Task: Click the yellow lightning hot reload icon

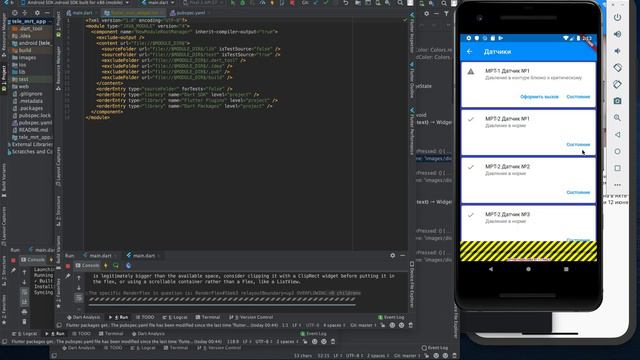Action: (106, 266)
